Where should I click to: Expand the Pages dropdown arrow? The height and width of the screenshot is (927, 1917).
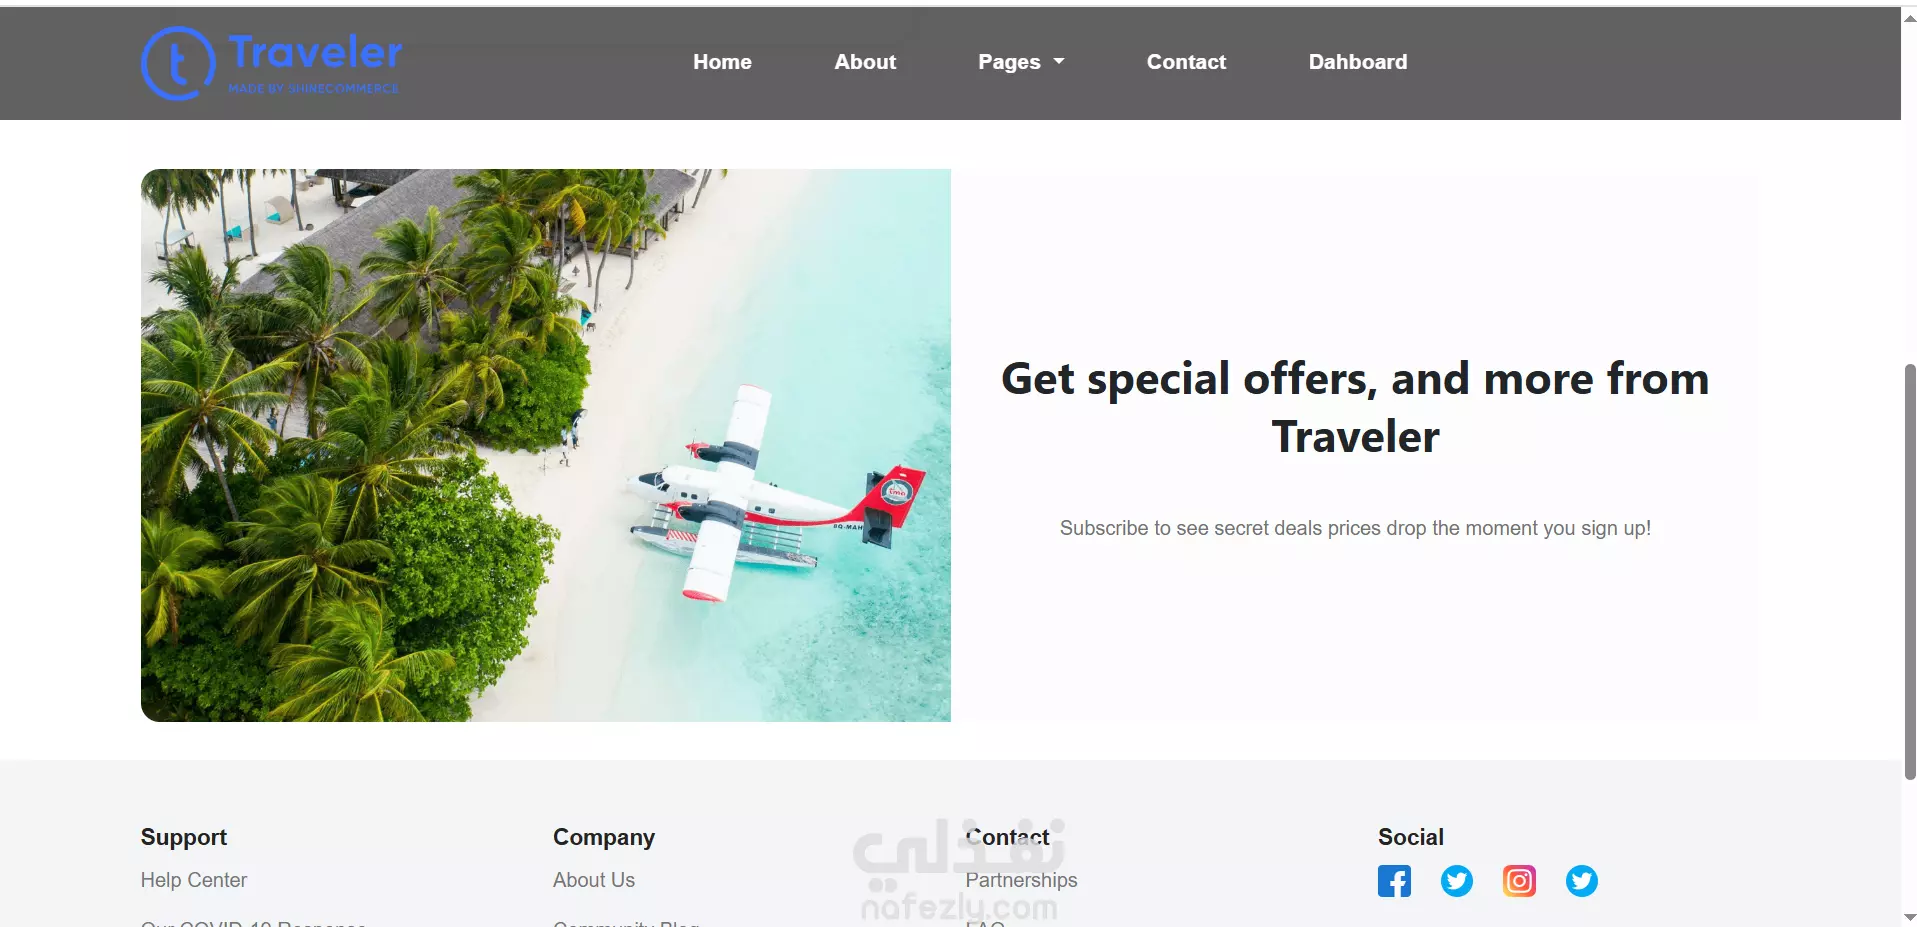click(x=1059, y=62)
